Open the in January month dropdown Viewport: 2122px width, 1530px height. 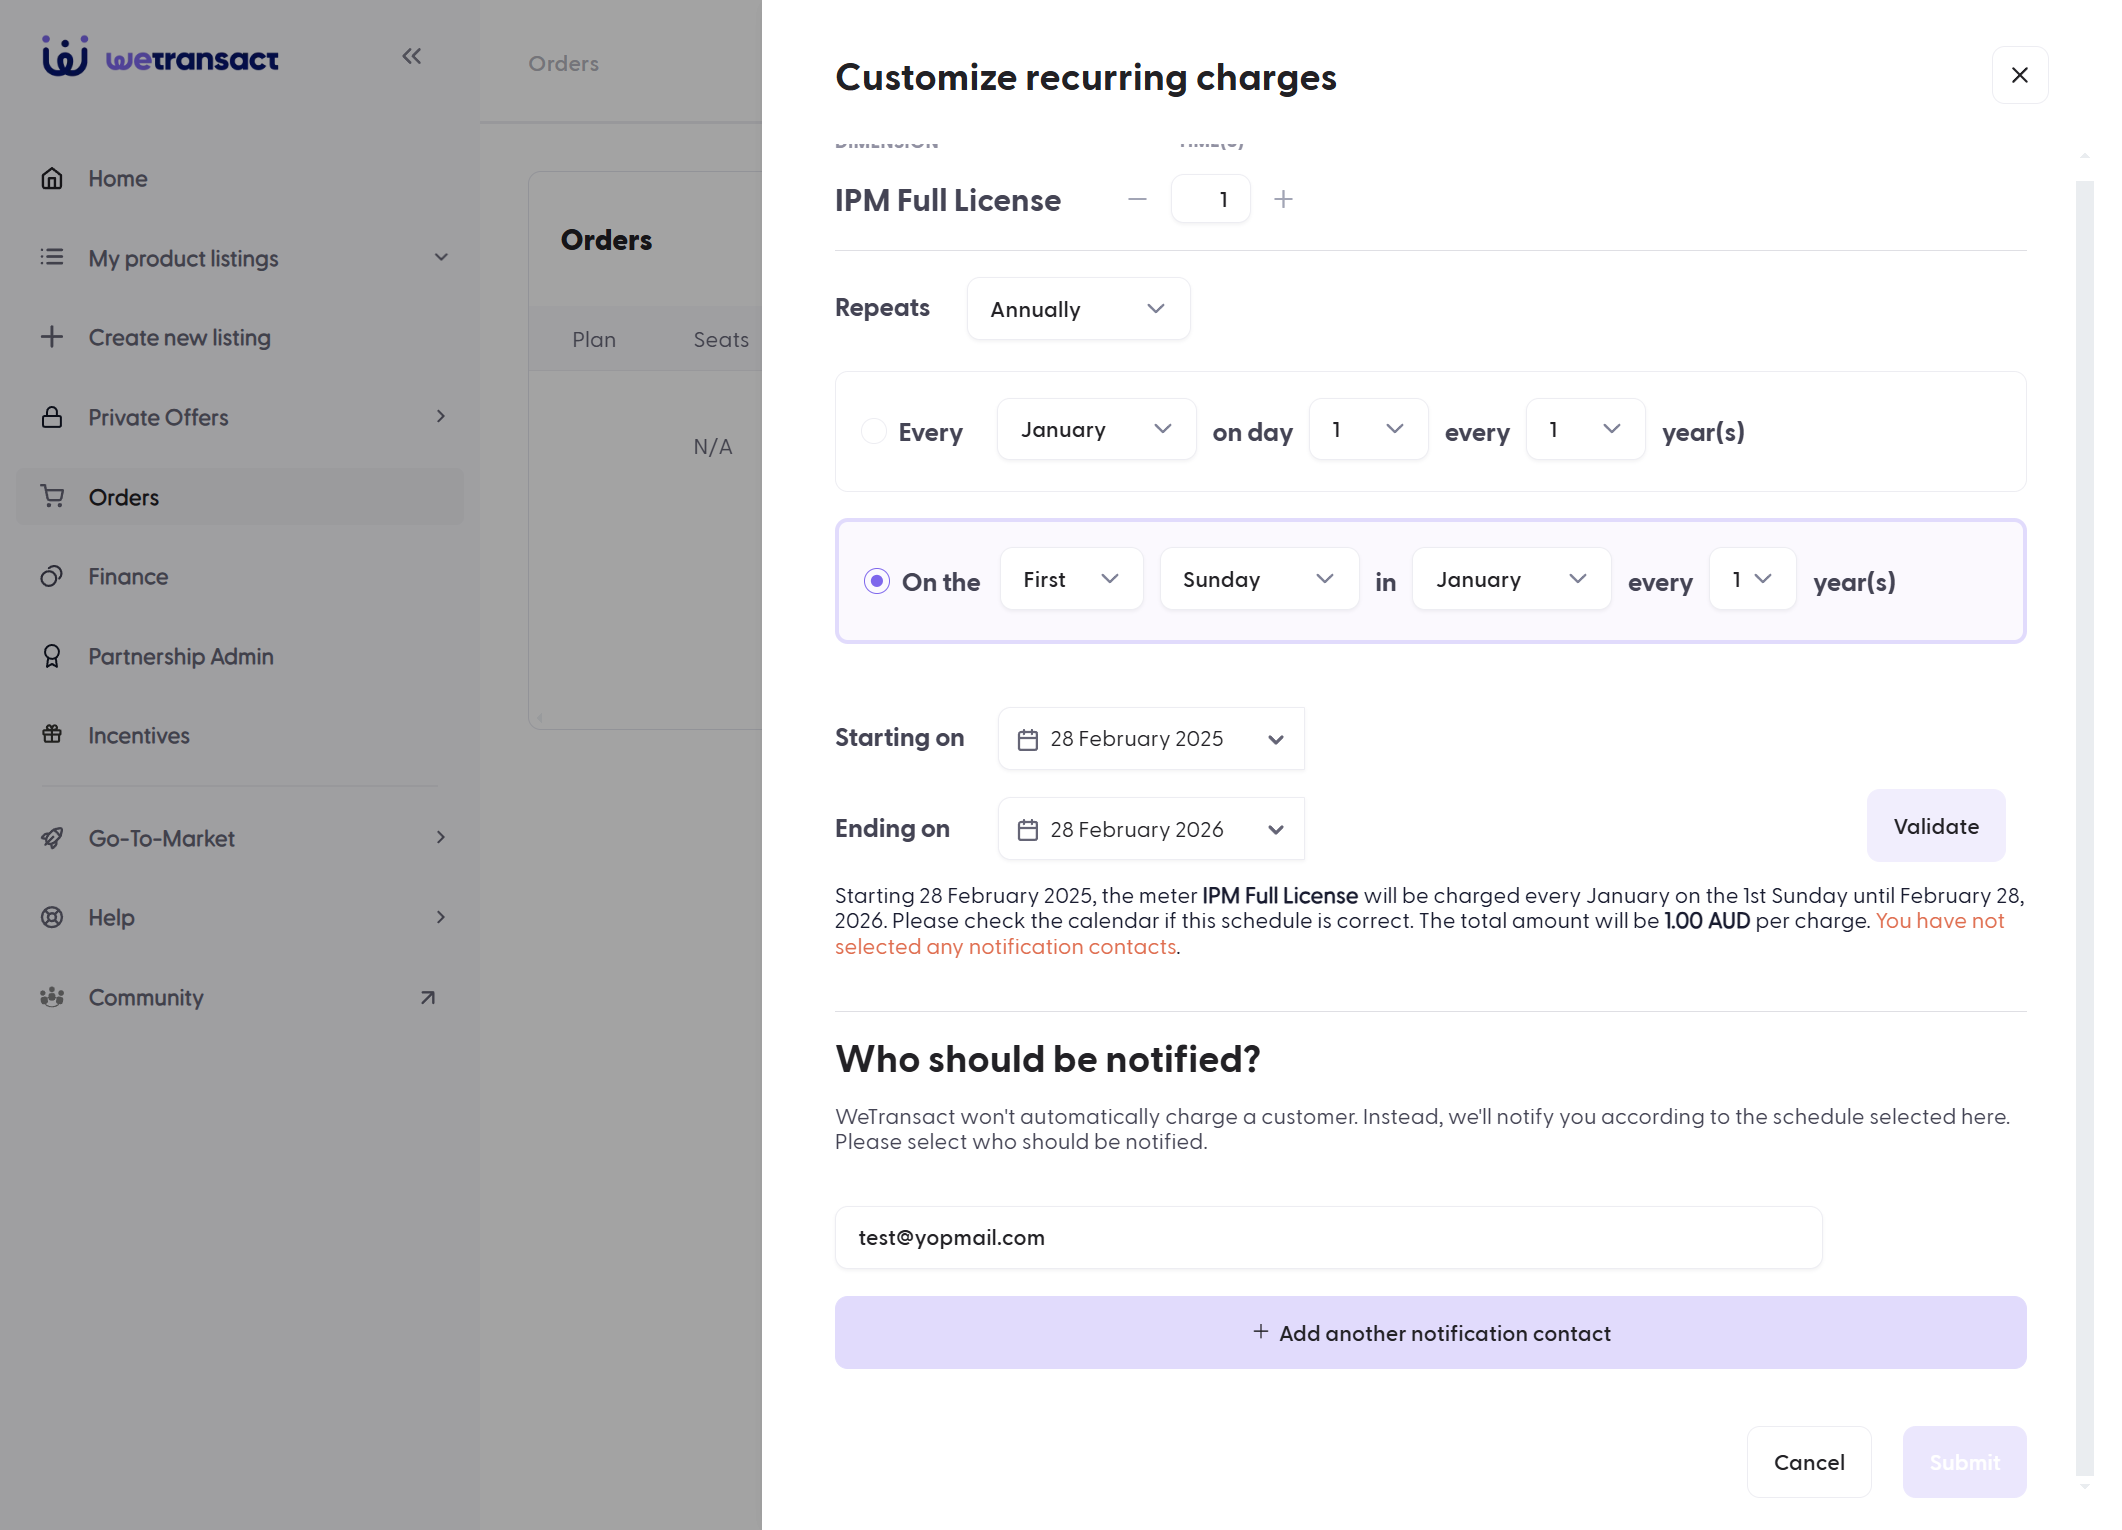(x=1511, y=580)
